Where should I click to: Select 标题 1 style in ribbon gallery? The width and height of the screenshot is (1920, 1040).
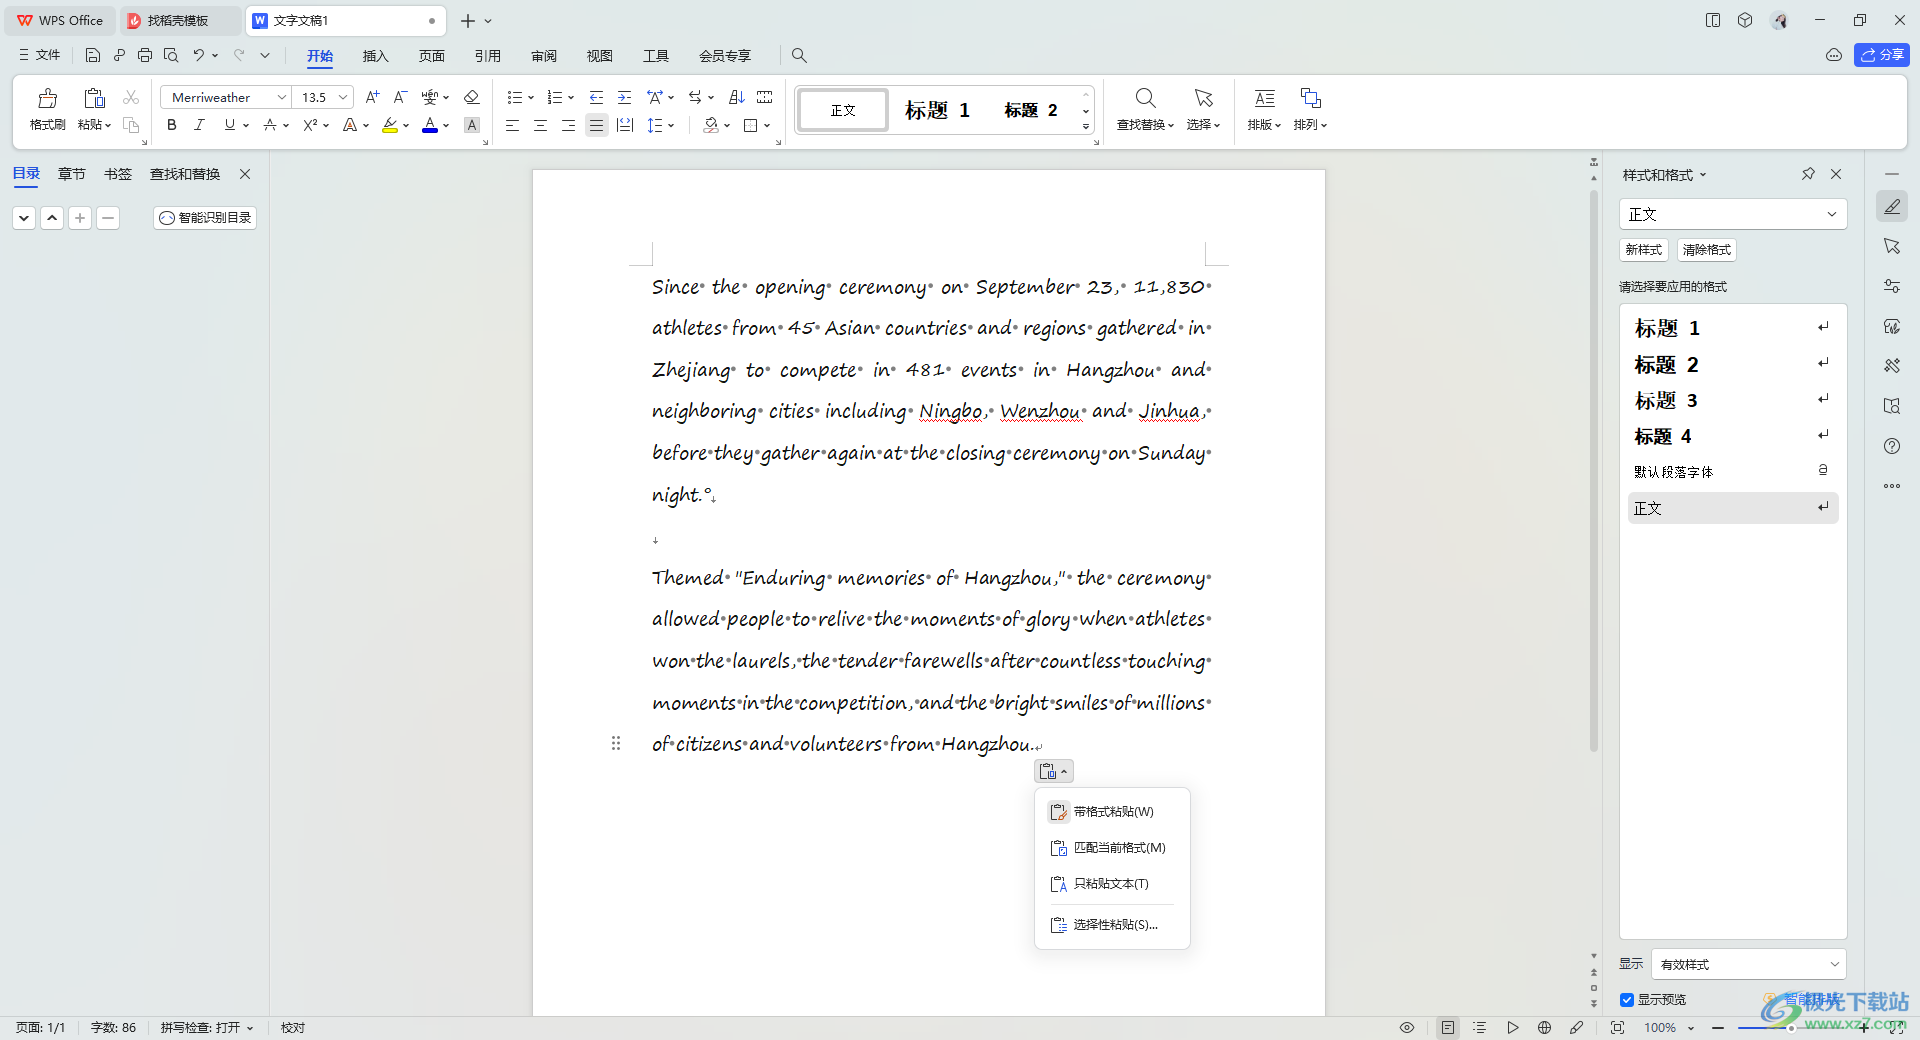[x=937, y=110]
